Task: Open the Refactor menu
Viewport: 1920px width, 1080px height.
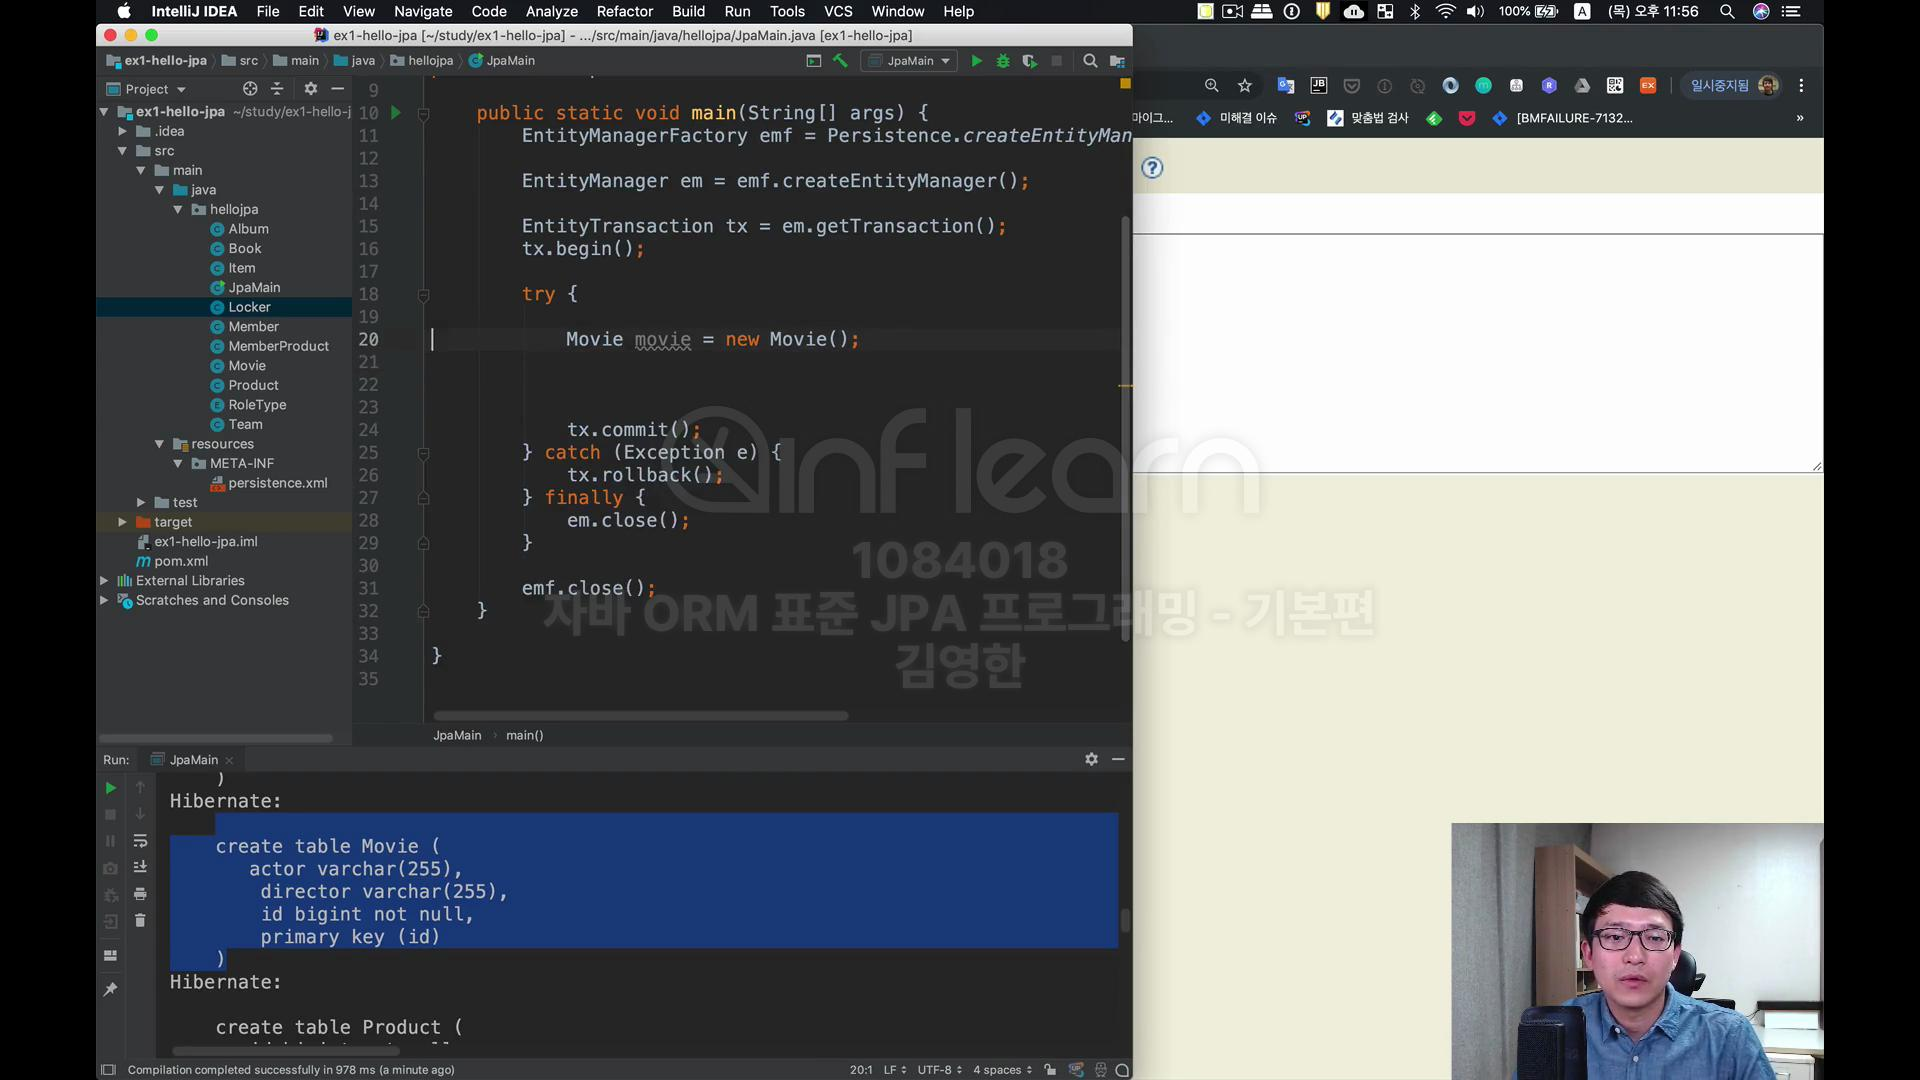Action: 624,11
